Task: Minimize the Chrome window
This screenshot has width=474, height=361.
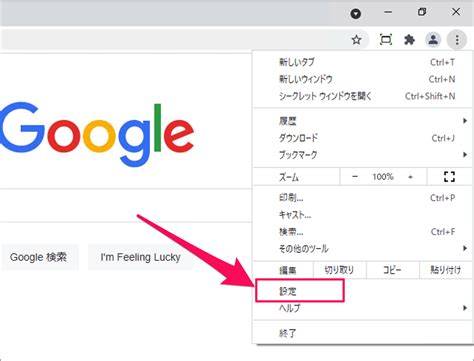Action: tap(388, 12)
